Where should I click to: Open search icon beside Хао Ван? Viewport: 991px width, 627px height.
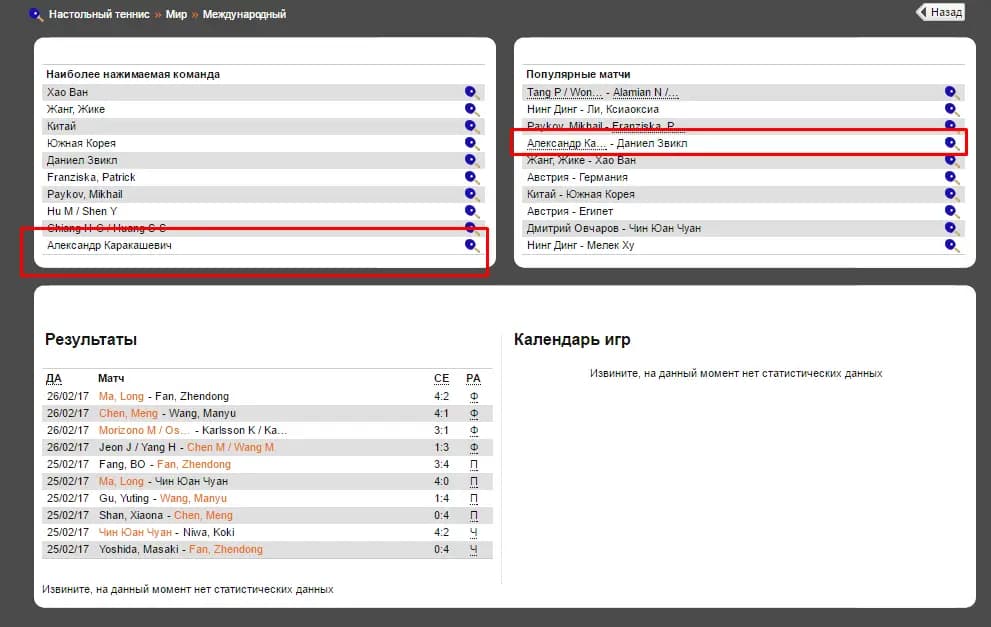471,92
